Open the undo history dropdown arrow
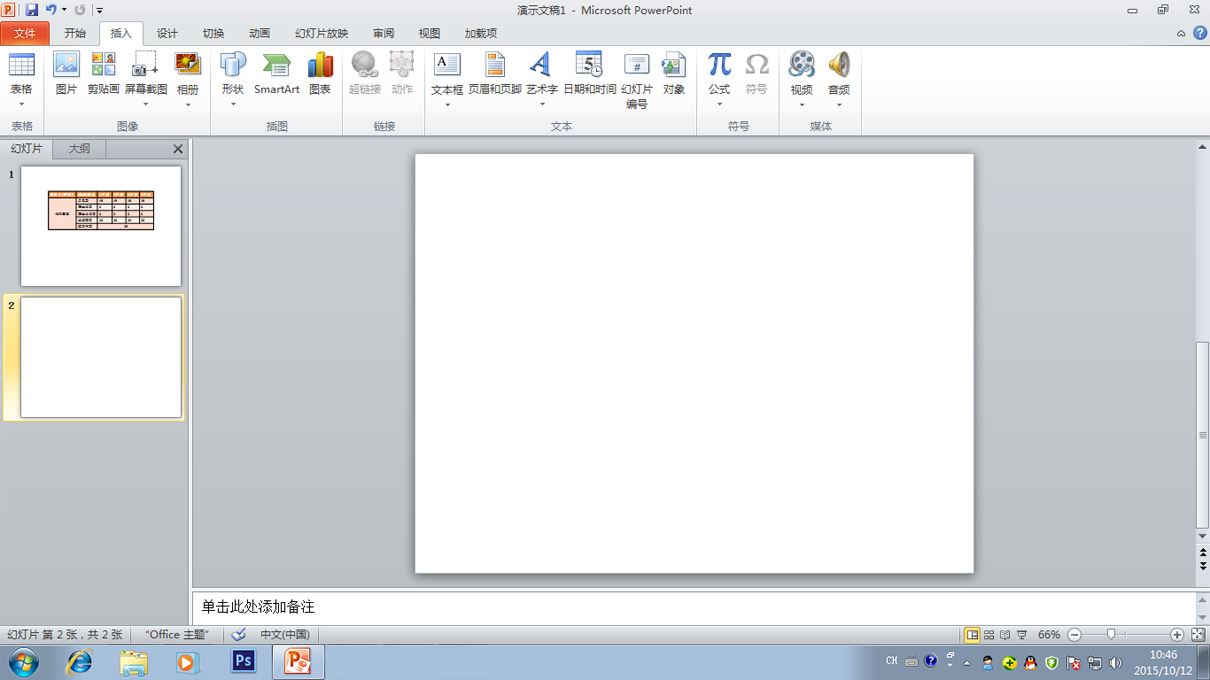Image resolution: width=1210 pixels, height=680 pixels. (64, 10)
